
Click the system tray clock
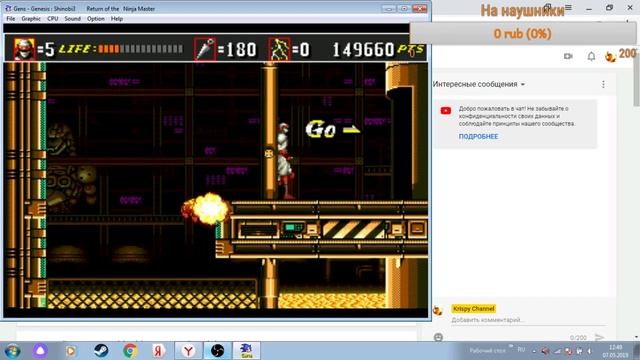(616, 351)
